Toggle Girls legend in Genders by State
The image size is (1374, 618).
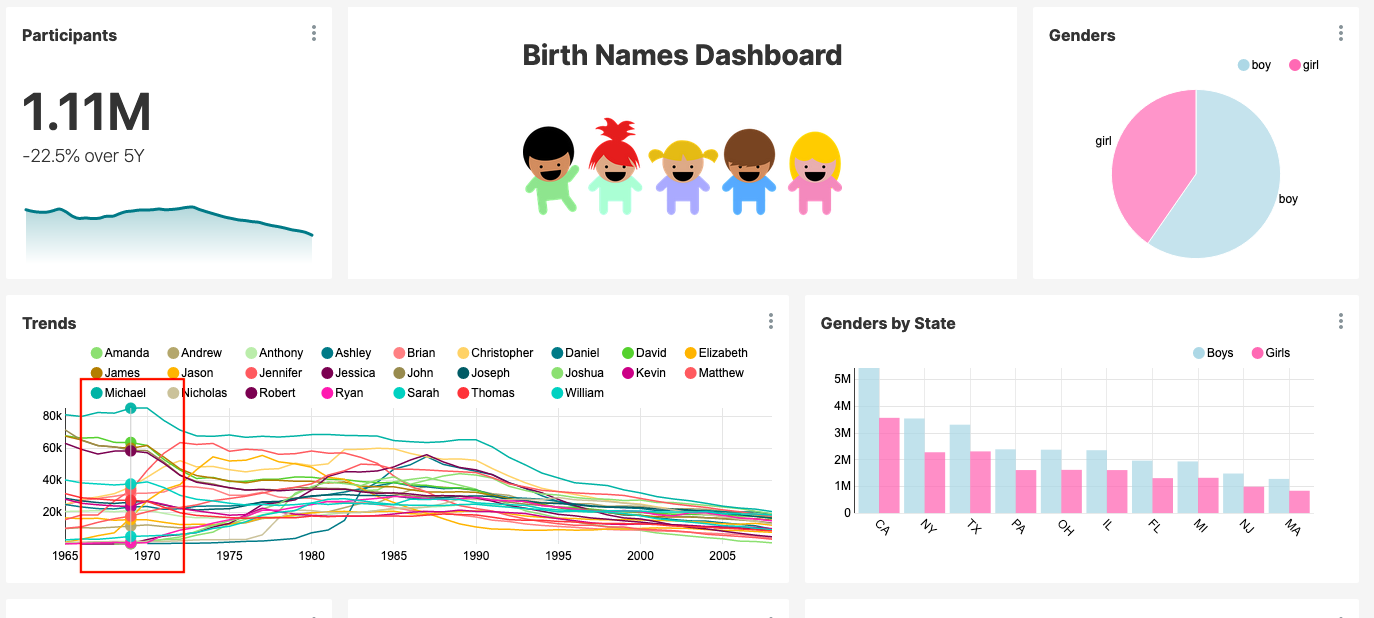point(1270,353)
